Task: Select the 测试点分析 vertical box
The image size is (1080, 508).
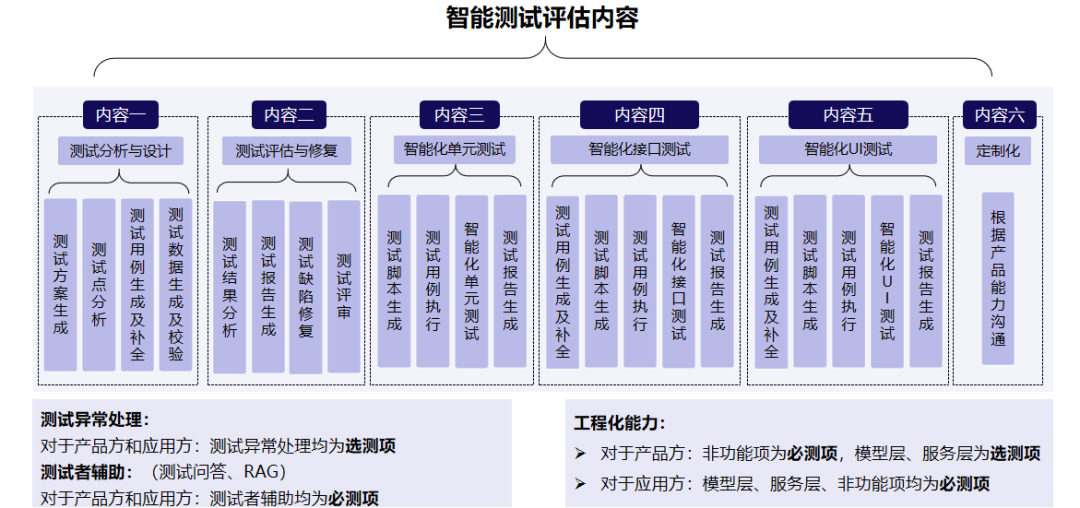Action: 99,285
